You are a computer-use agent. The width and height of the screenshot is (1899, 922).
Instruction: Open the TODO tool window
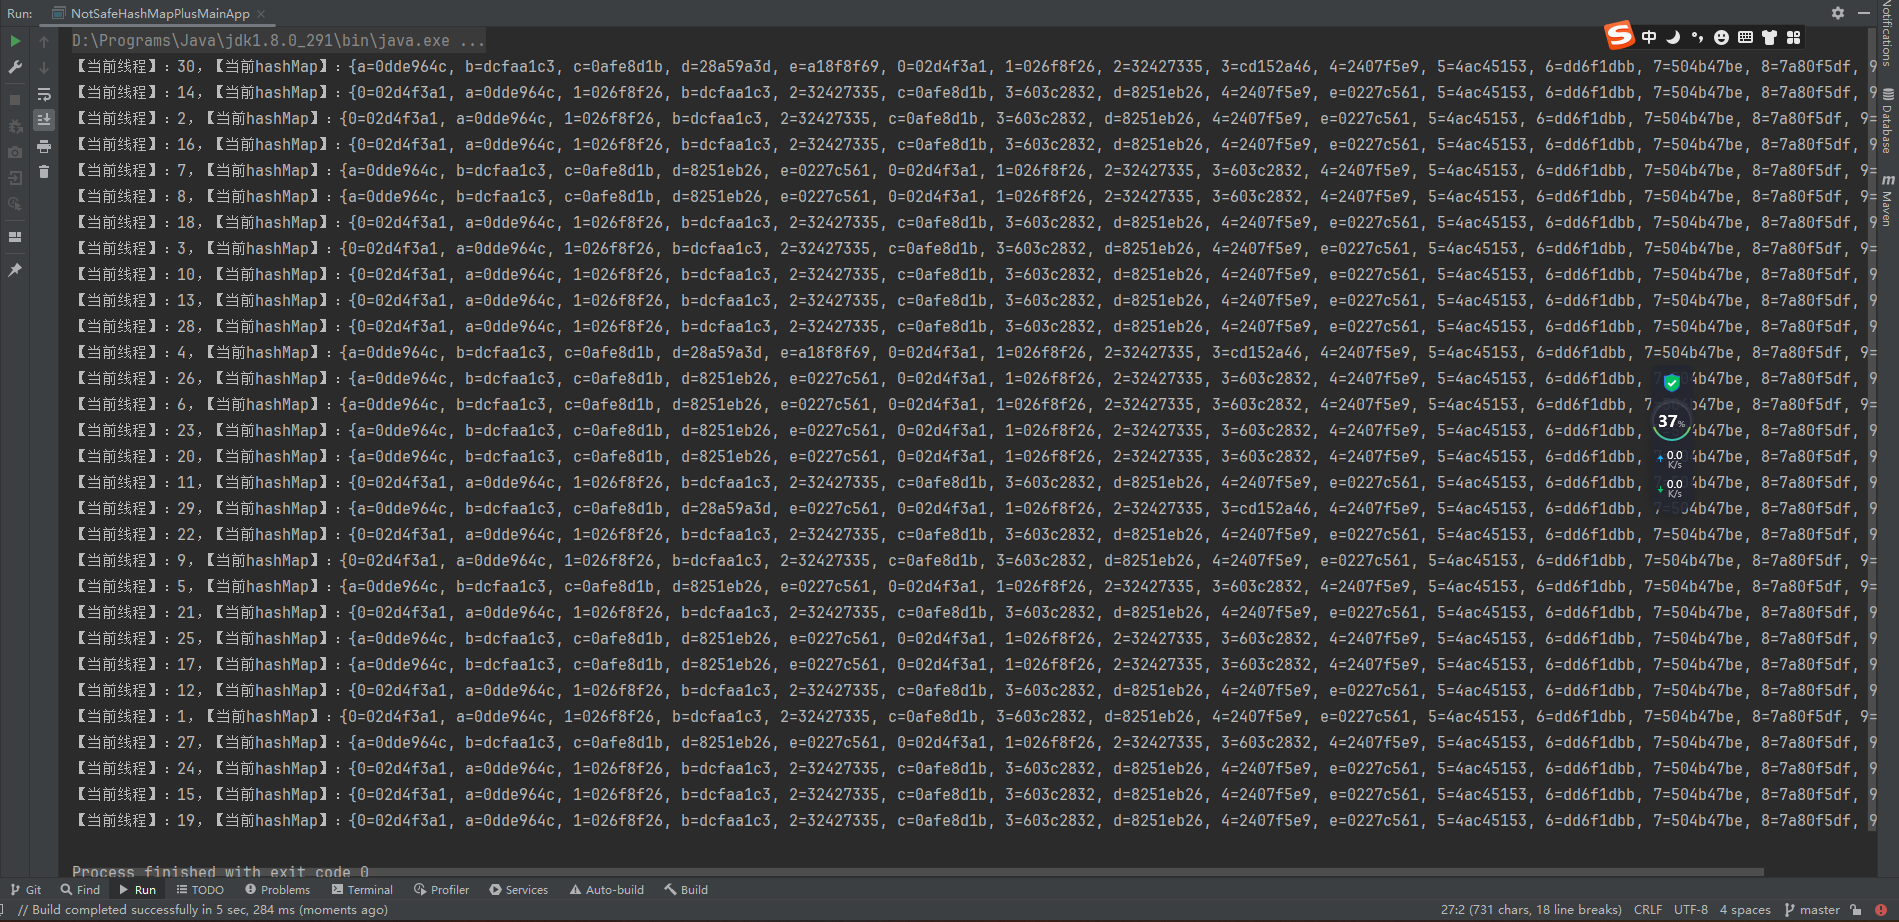click(x=200, y=889)
